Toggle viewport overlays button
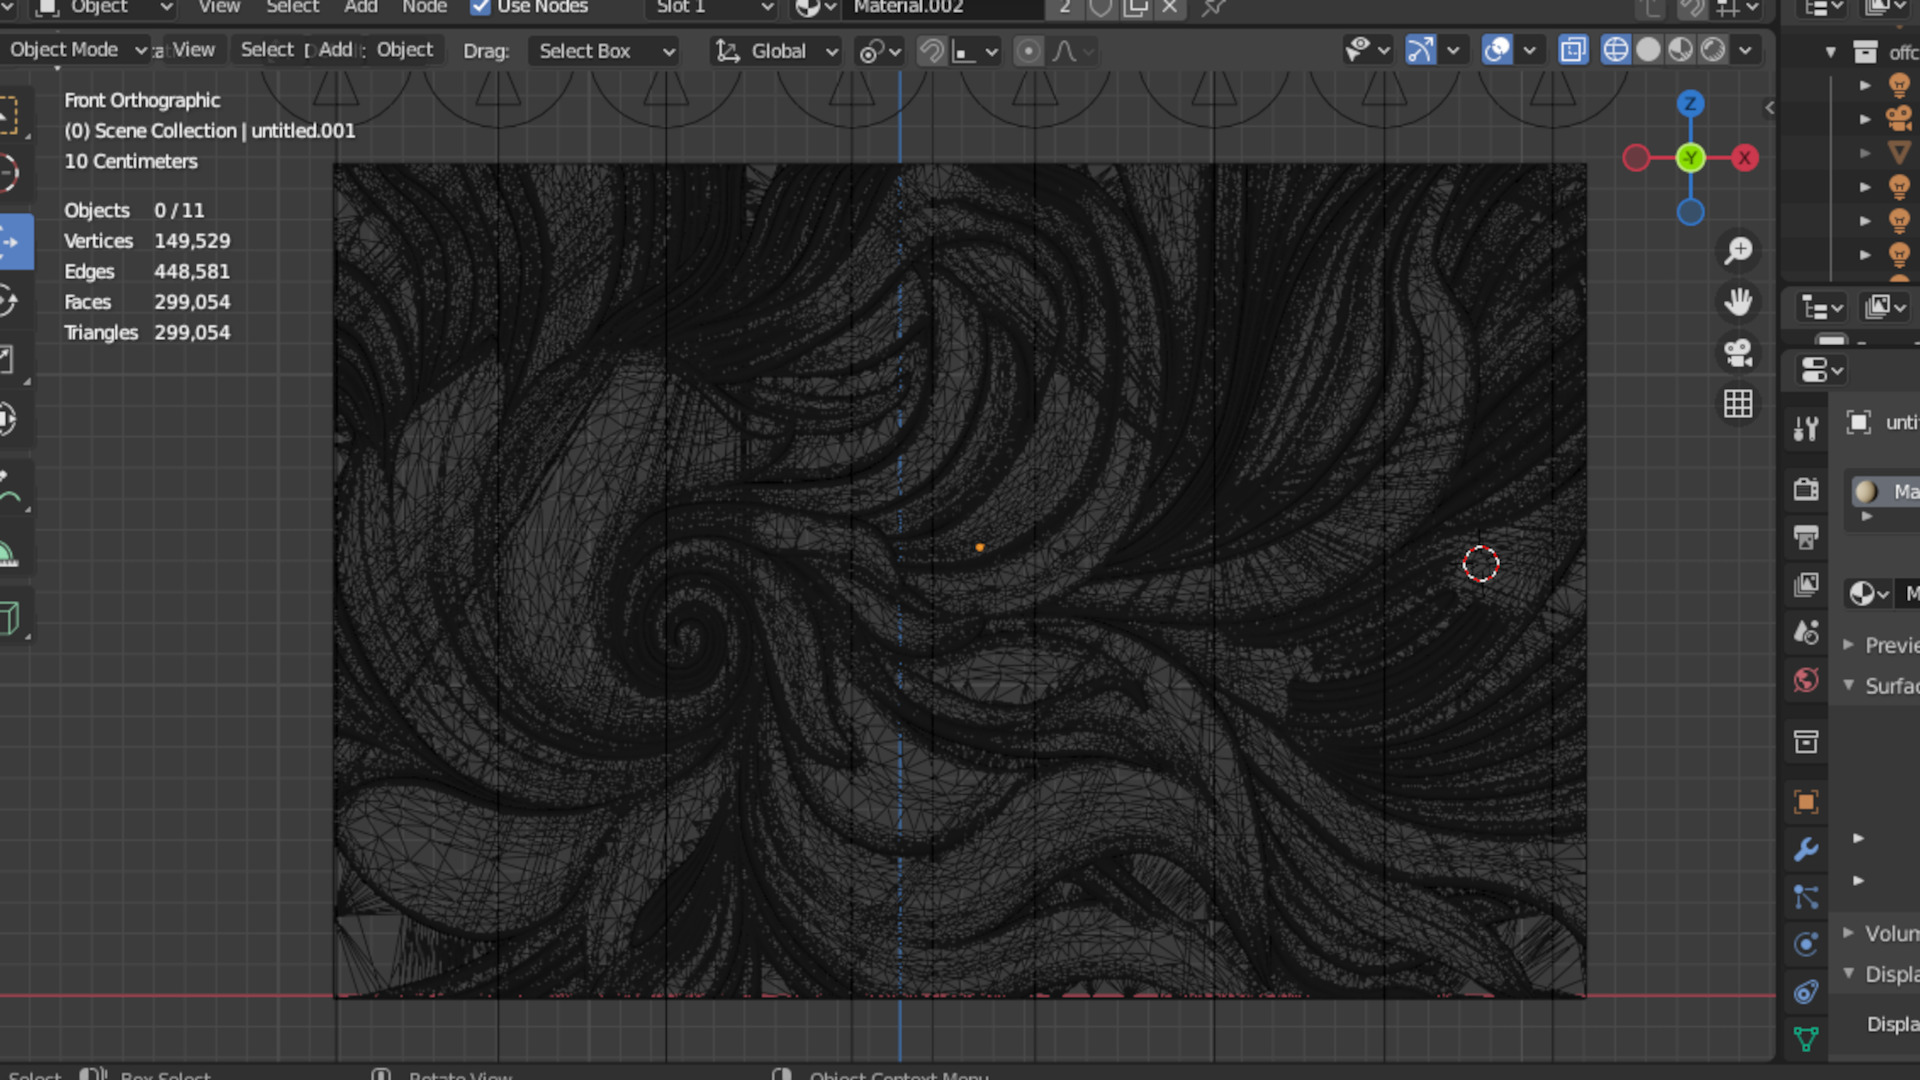Viewport: 1920px width, 1080px height. [1497, 50]
